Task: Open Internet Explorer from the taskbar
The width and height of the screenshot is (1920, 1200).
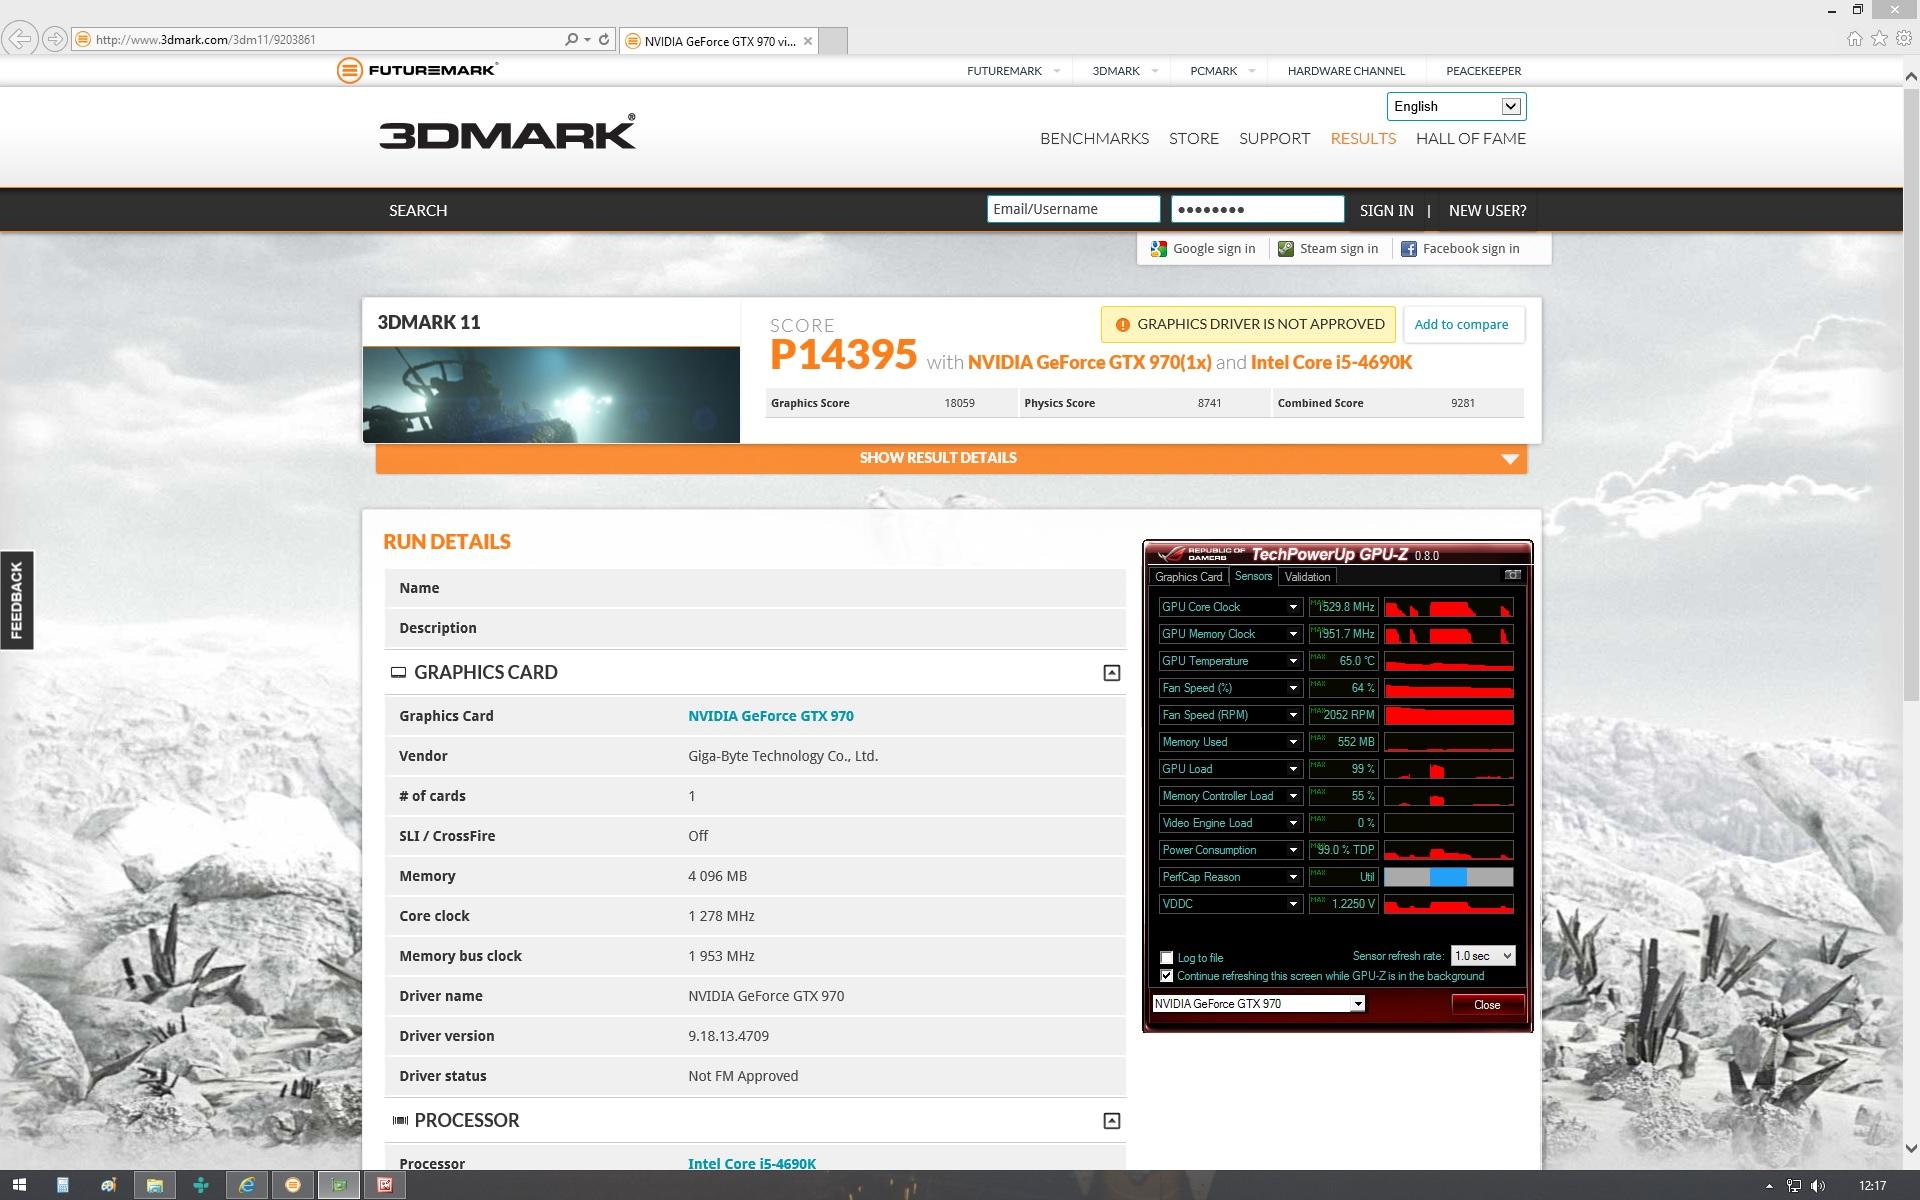Action: coord(246,1185)
